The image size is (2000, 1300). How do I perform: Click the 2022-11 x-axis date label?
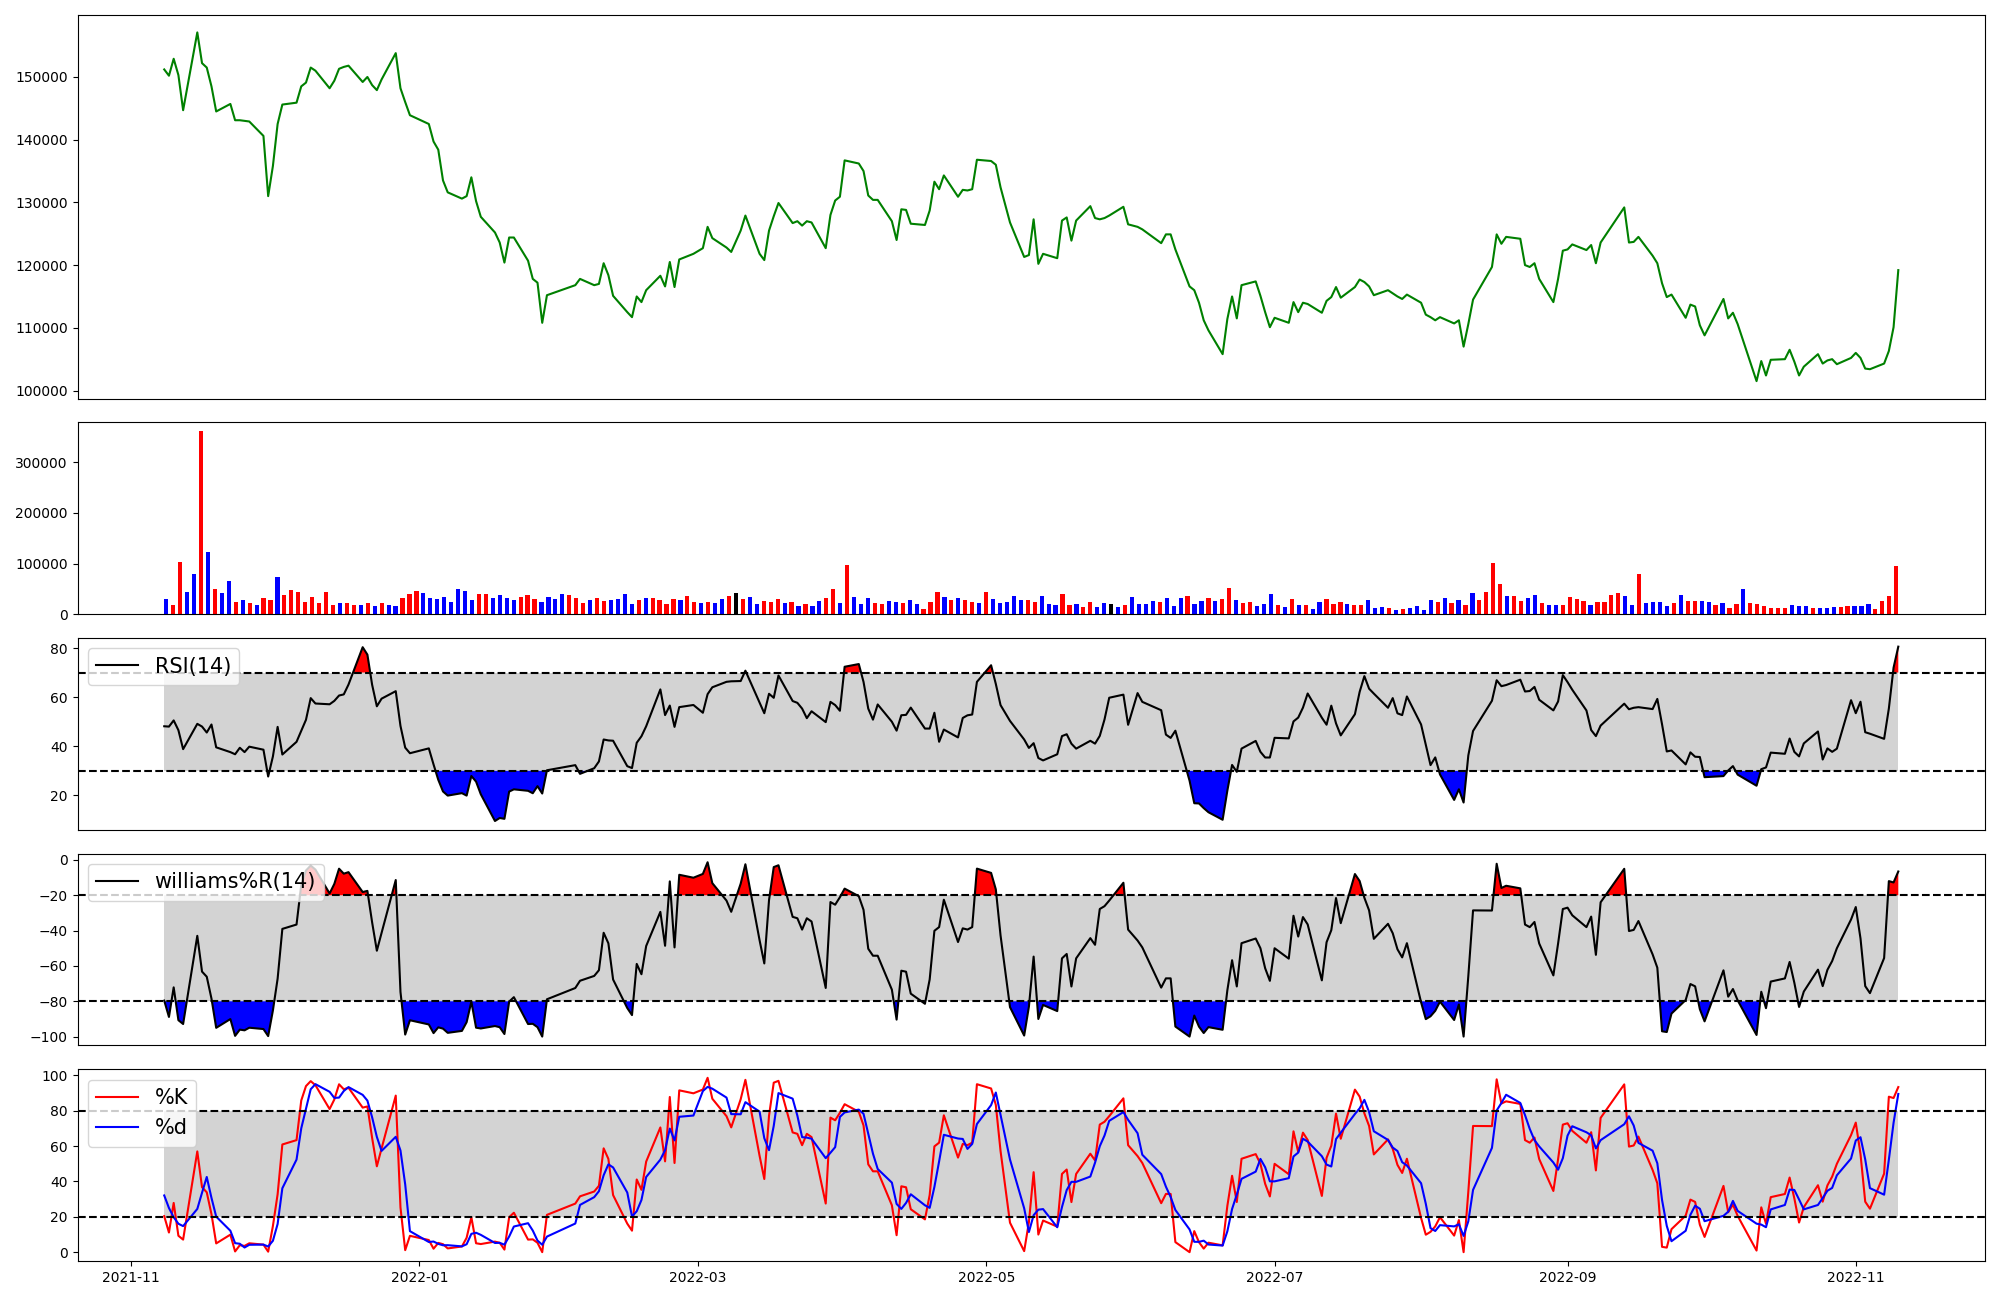pos(1856,1277)
